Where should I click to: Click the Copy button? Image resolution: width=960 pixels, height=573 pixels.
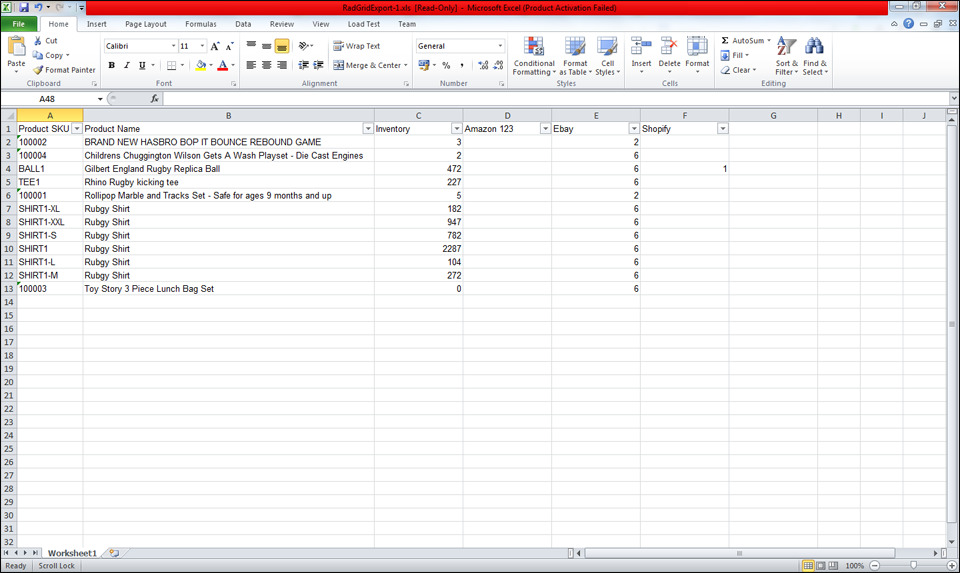[x=50, y=55]
